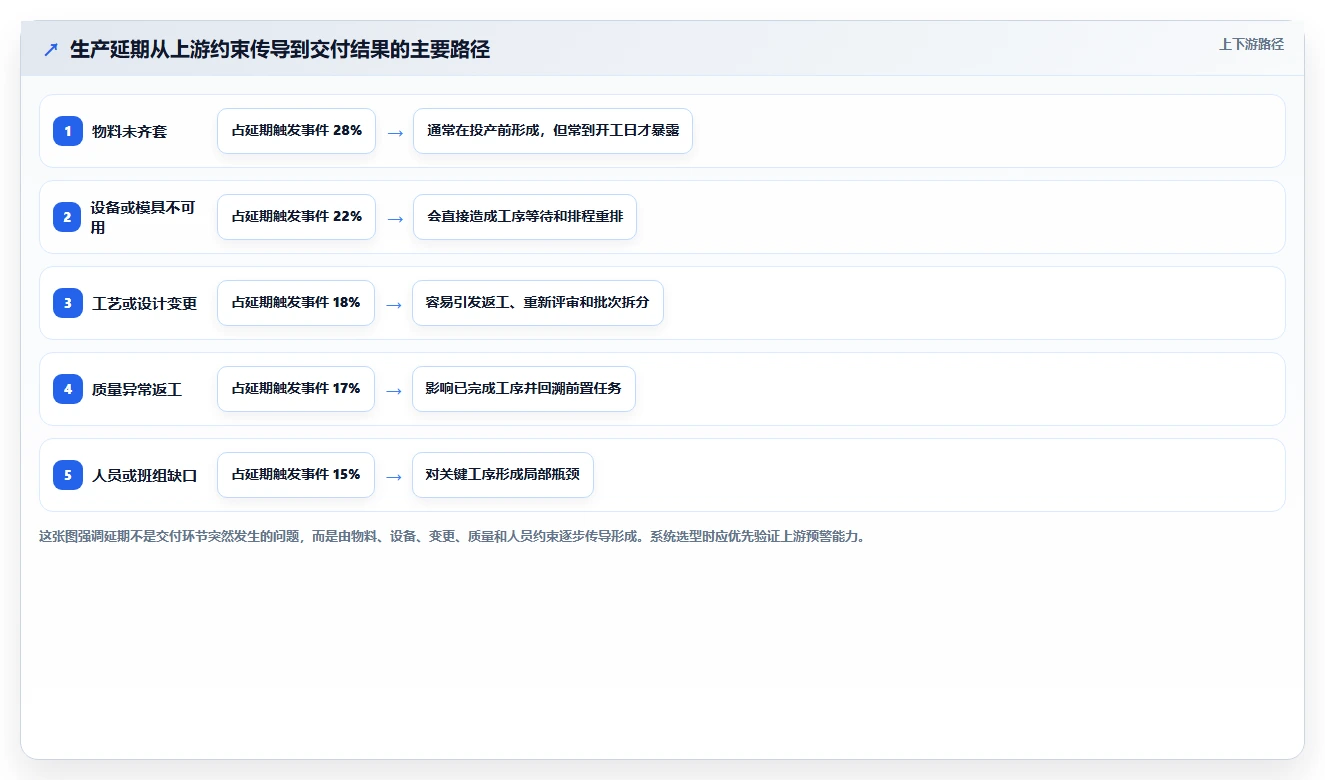The width and height of the screenshot is (1325, 780).
Task: Click the arrow after 占延期触发事件 22%
Action: (395, 218)
